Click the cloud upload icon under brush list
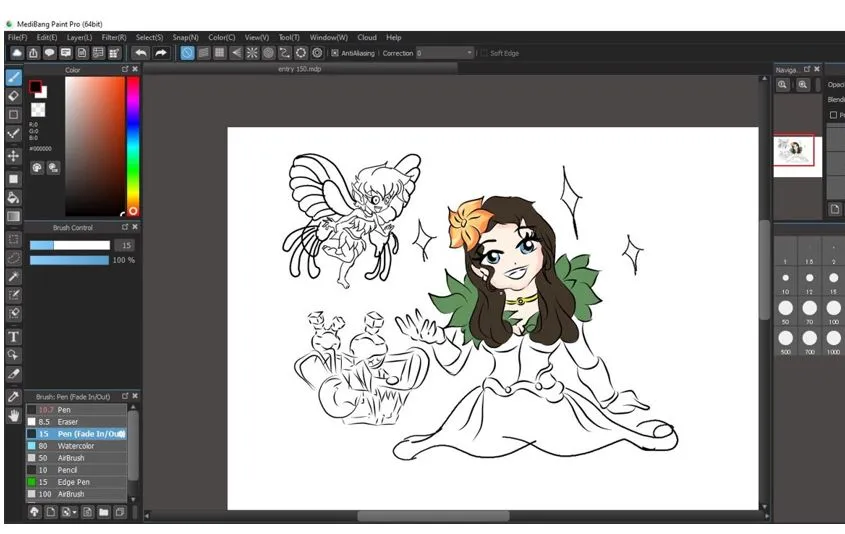Image resolution: width=845 pixels, height=534 pixels. tap(34, 512)
